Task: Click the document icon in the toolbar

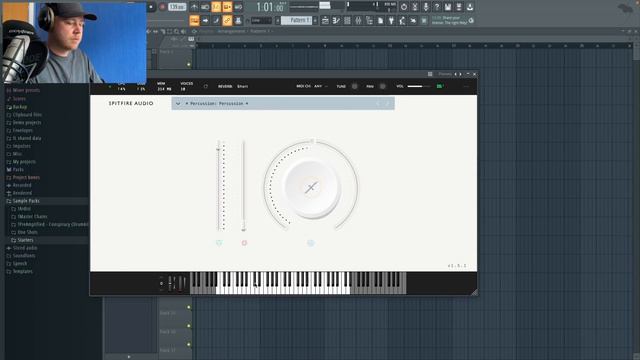Action: point(380,20)
